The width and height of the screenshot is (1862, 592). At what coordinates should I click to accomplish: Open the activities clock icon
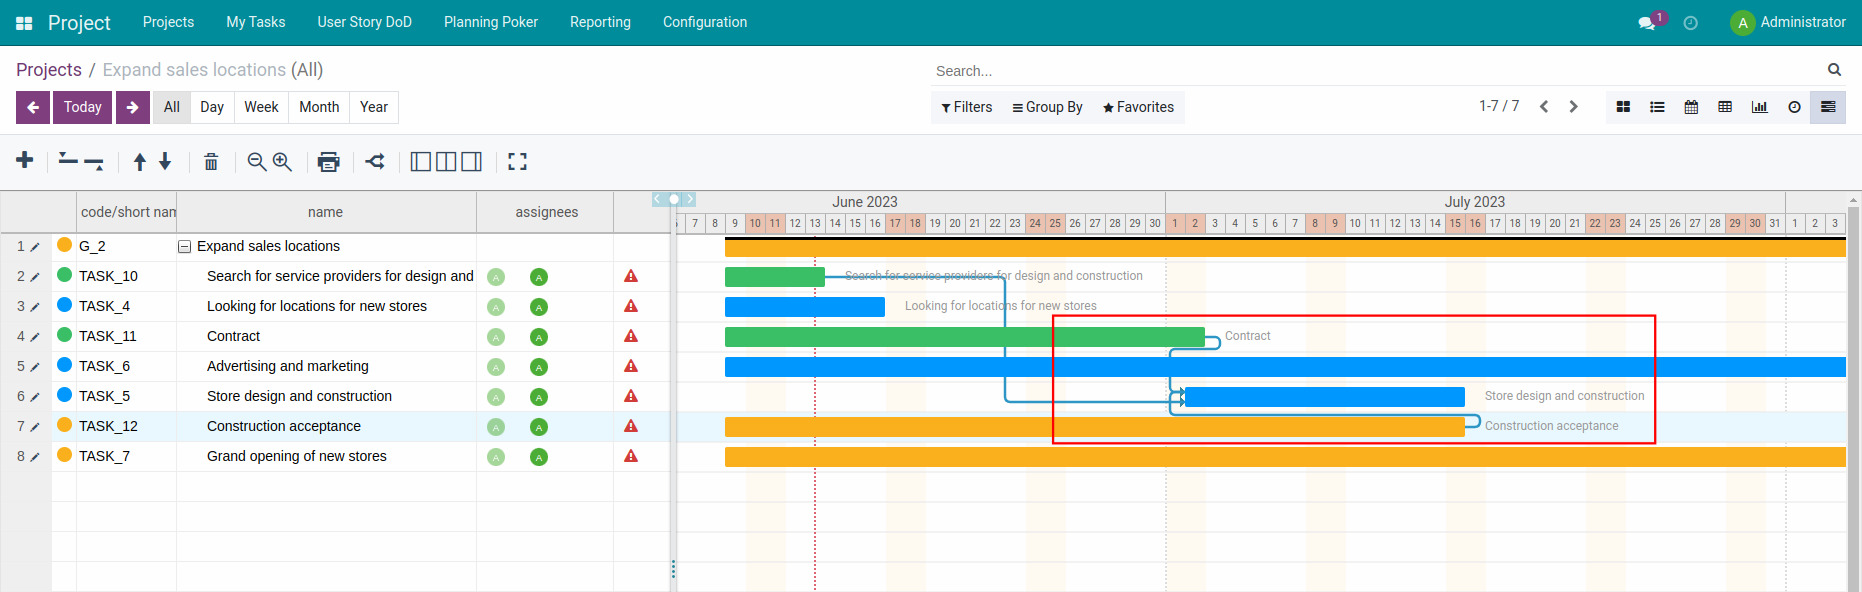click(1691, 23)
